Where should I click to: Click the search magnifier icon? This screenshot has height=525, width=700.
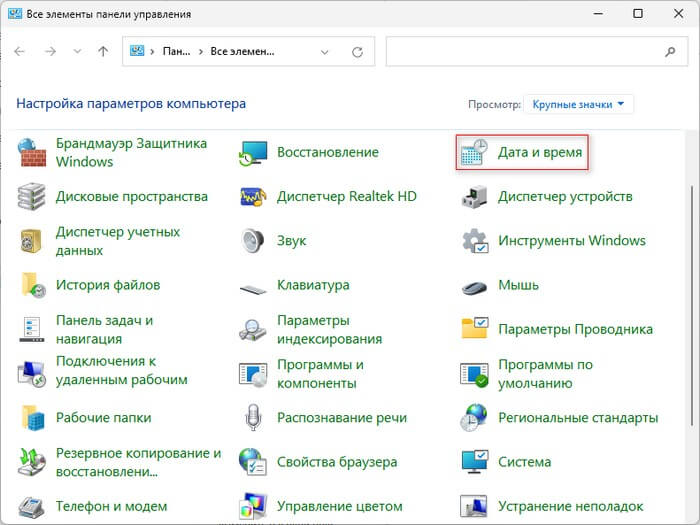click(x=670, y=52)
